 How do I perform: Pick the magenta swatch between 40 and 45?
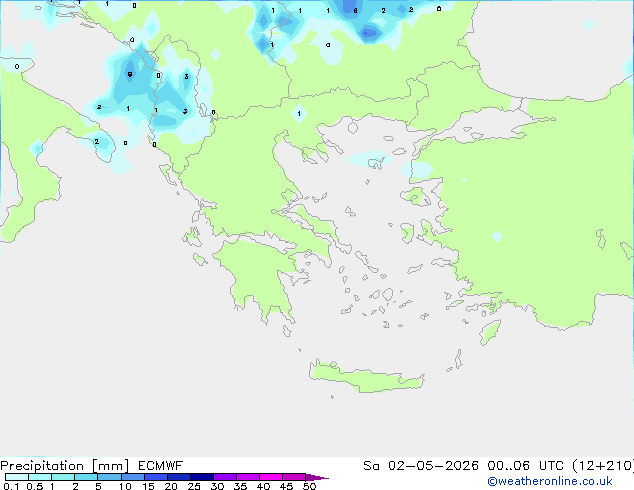tap(271, 477)
